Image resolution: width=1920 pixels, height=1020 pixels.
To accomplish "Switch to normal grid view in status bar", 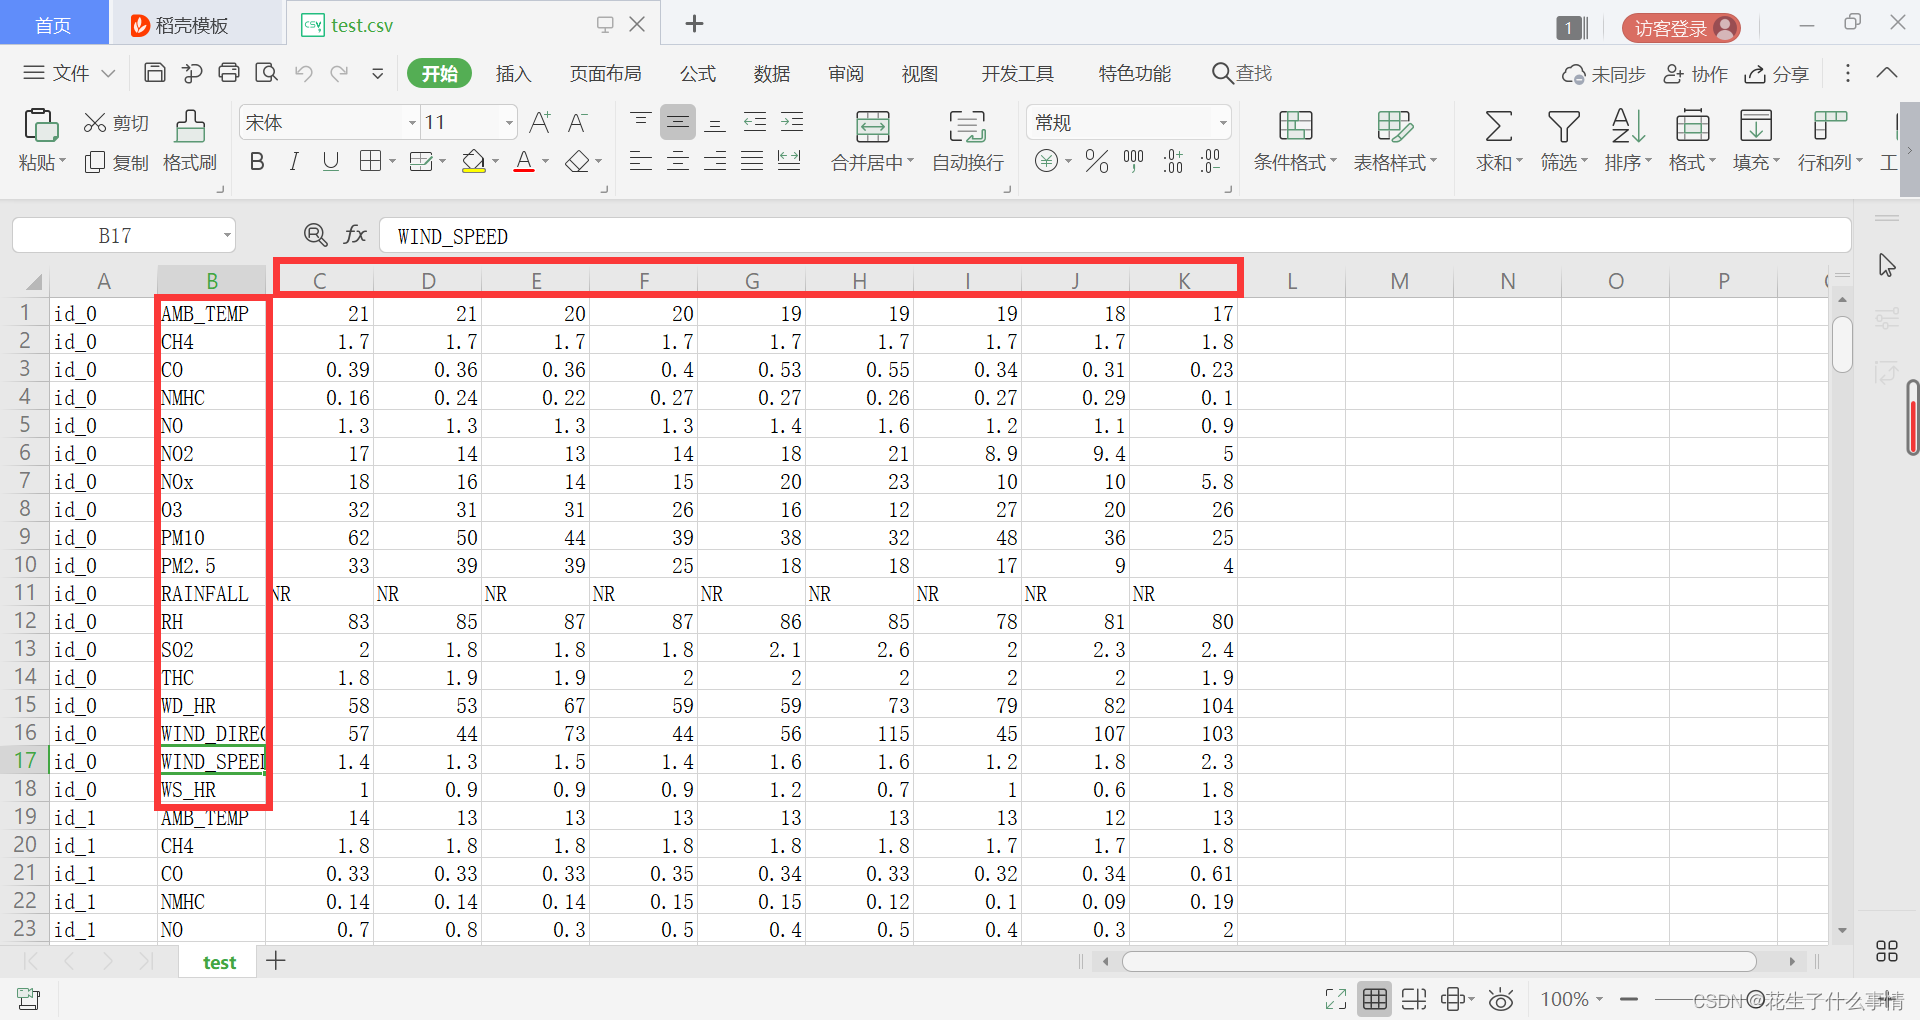I will tap(1375, 999).
